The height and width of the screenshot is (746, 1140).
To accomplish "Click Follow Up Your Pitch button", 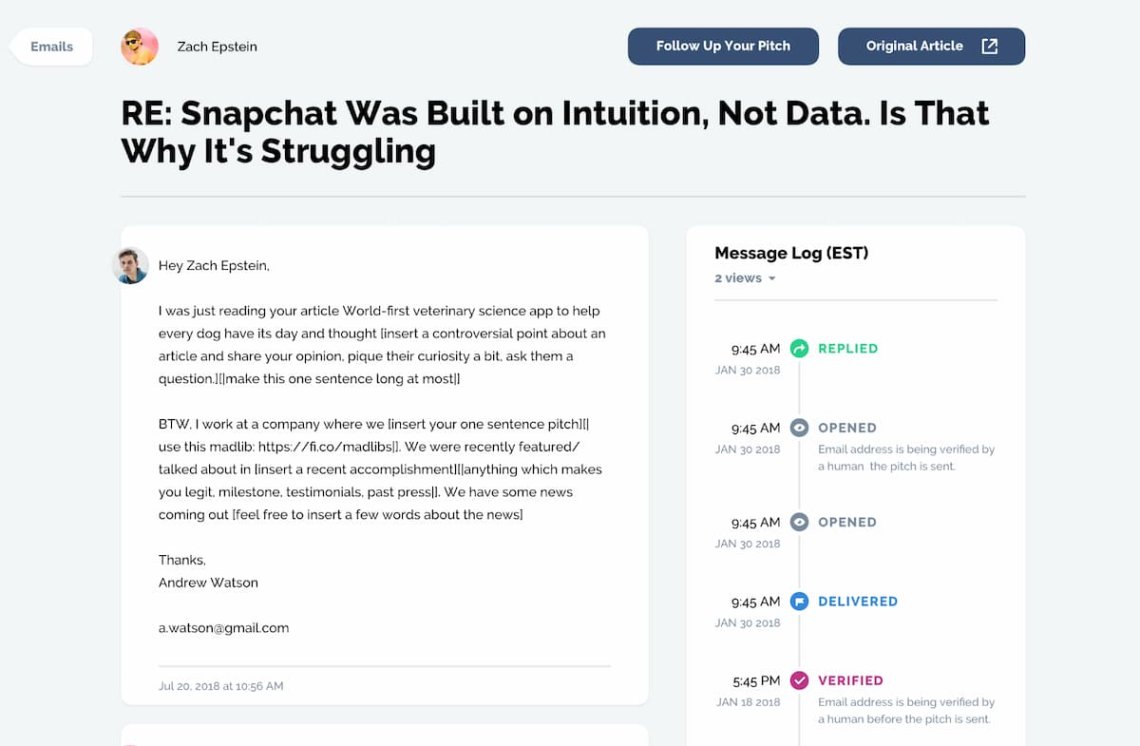I will [x=723, y=46].
